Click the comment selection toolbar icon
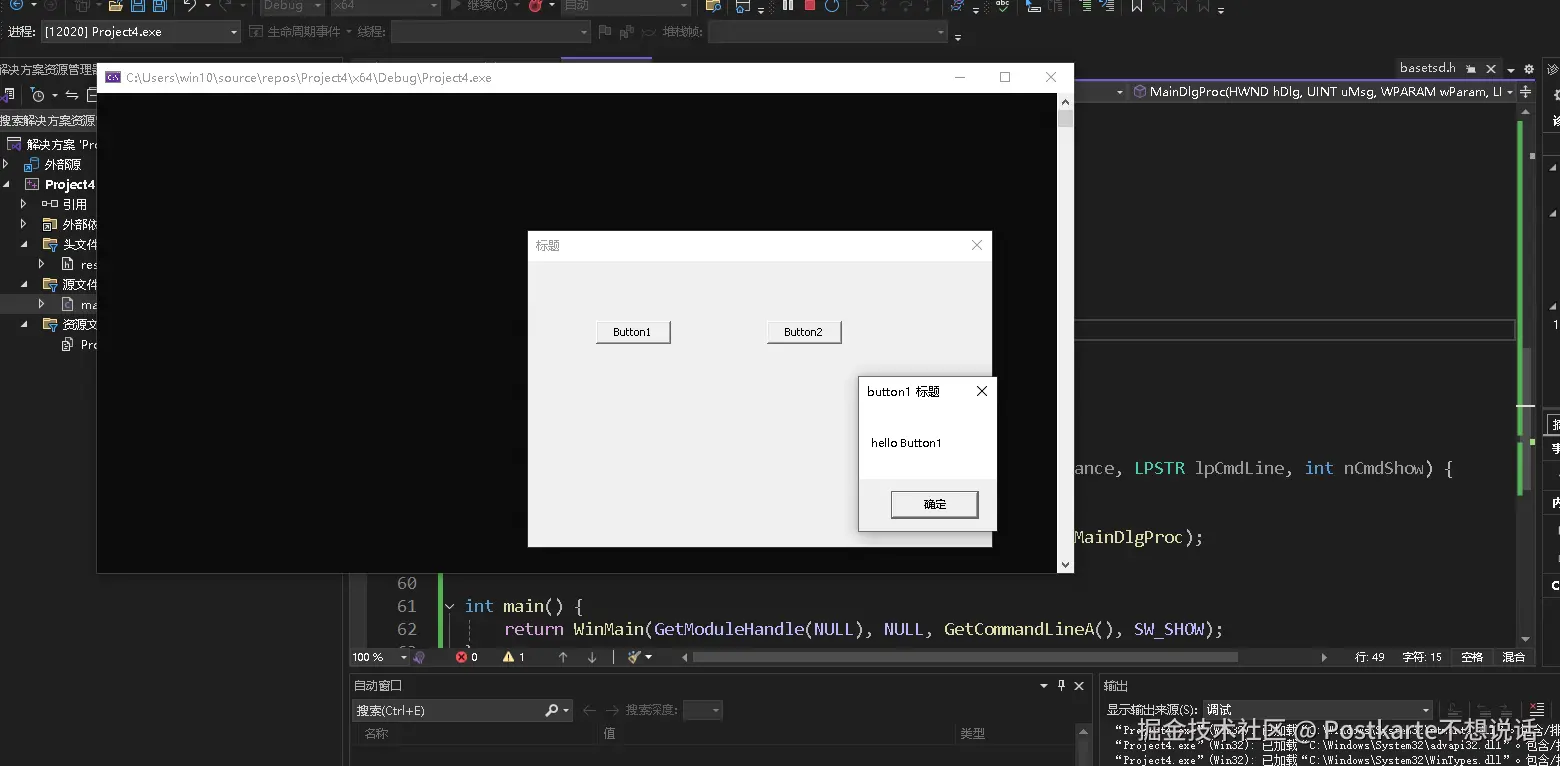 (1086, 6)
